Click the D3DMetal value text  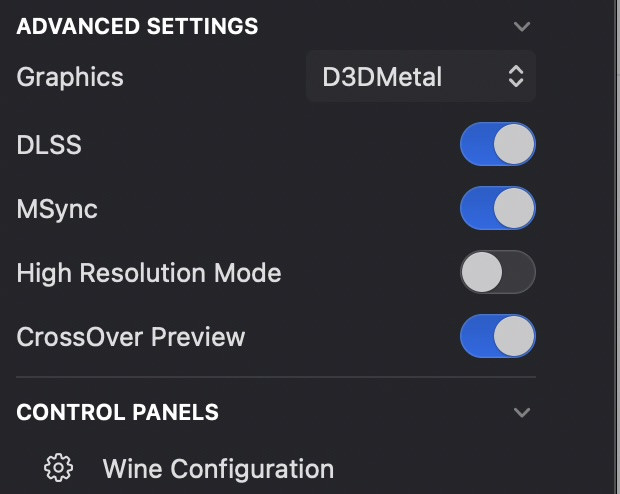[x=382, y=77]
